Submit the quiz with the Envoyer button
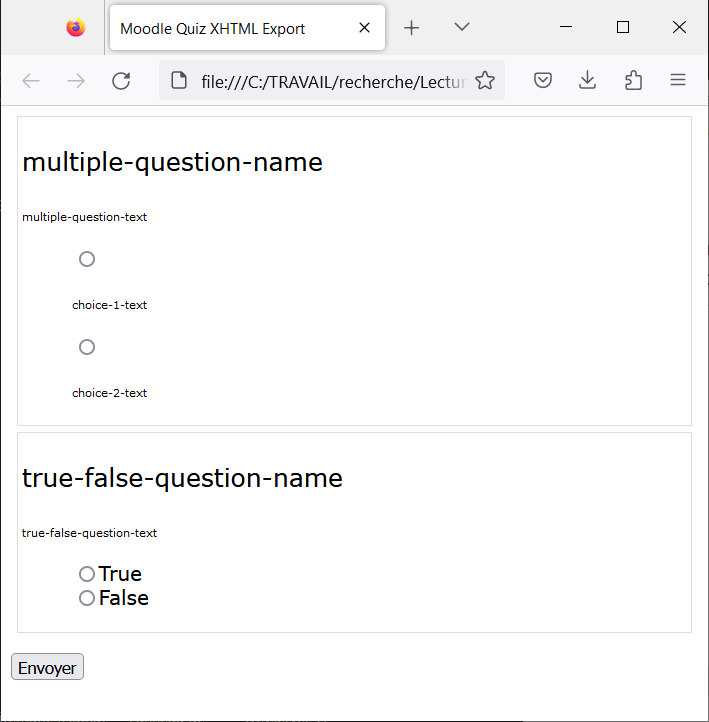This screenshot has width=709, height=722. tap(47, 666)
